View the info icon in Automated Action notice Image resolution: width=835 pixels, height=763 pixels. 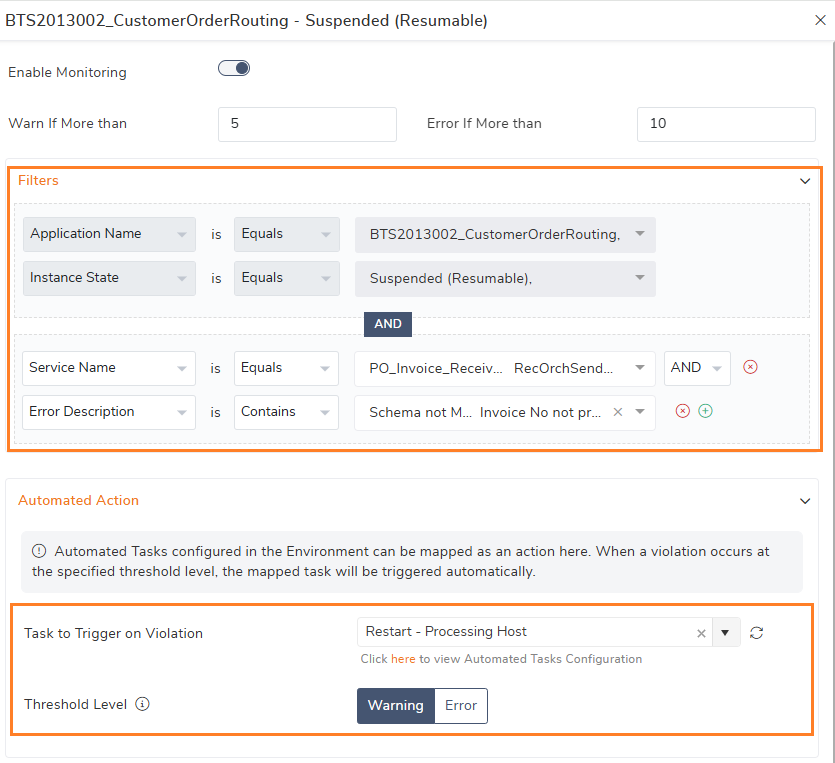pyautogui.click(x=38, y=551)
